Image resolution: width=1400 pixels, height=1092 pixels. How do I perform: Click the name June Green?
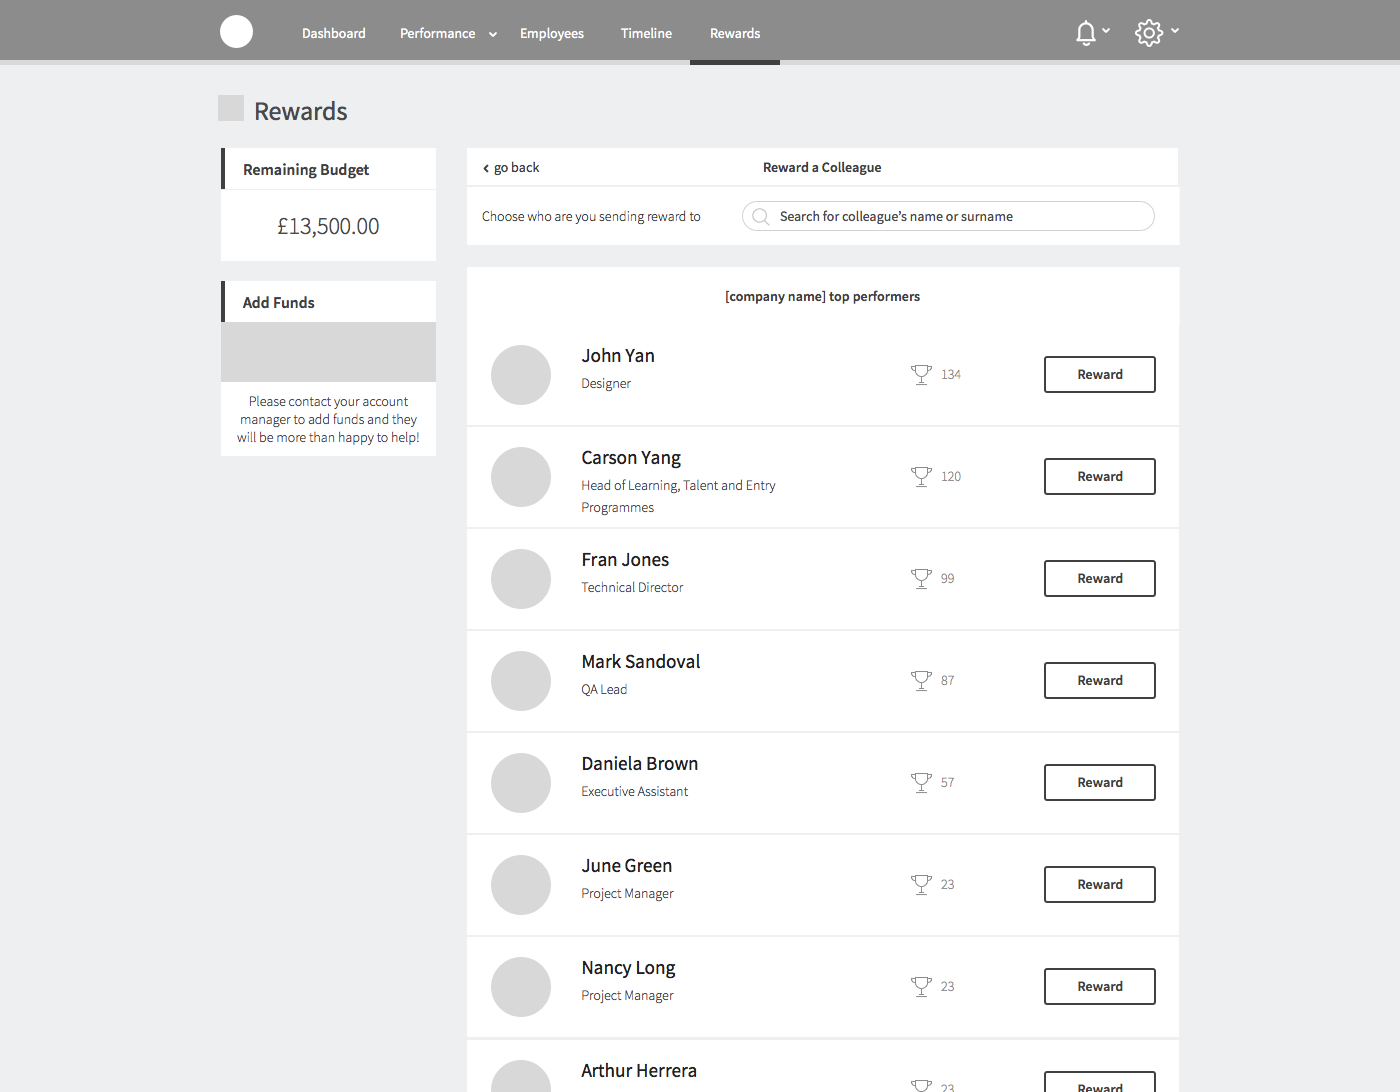(627, 866)
